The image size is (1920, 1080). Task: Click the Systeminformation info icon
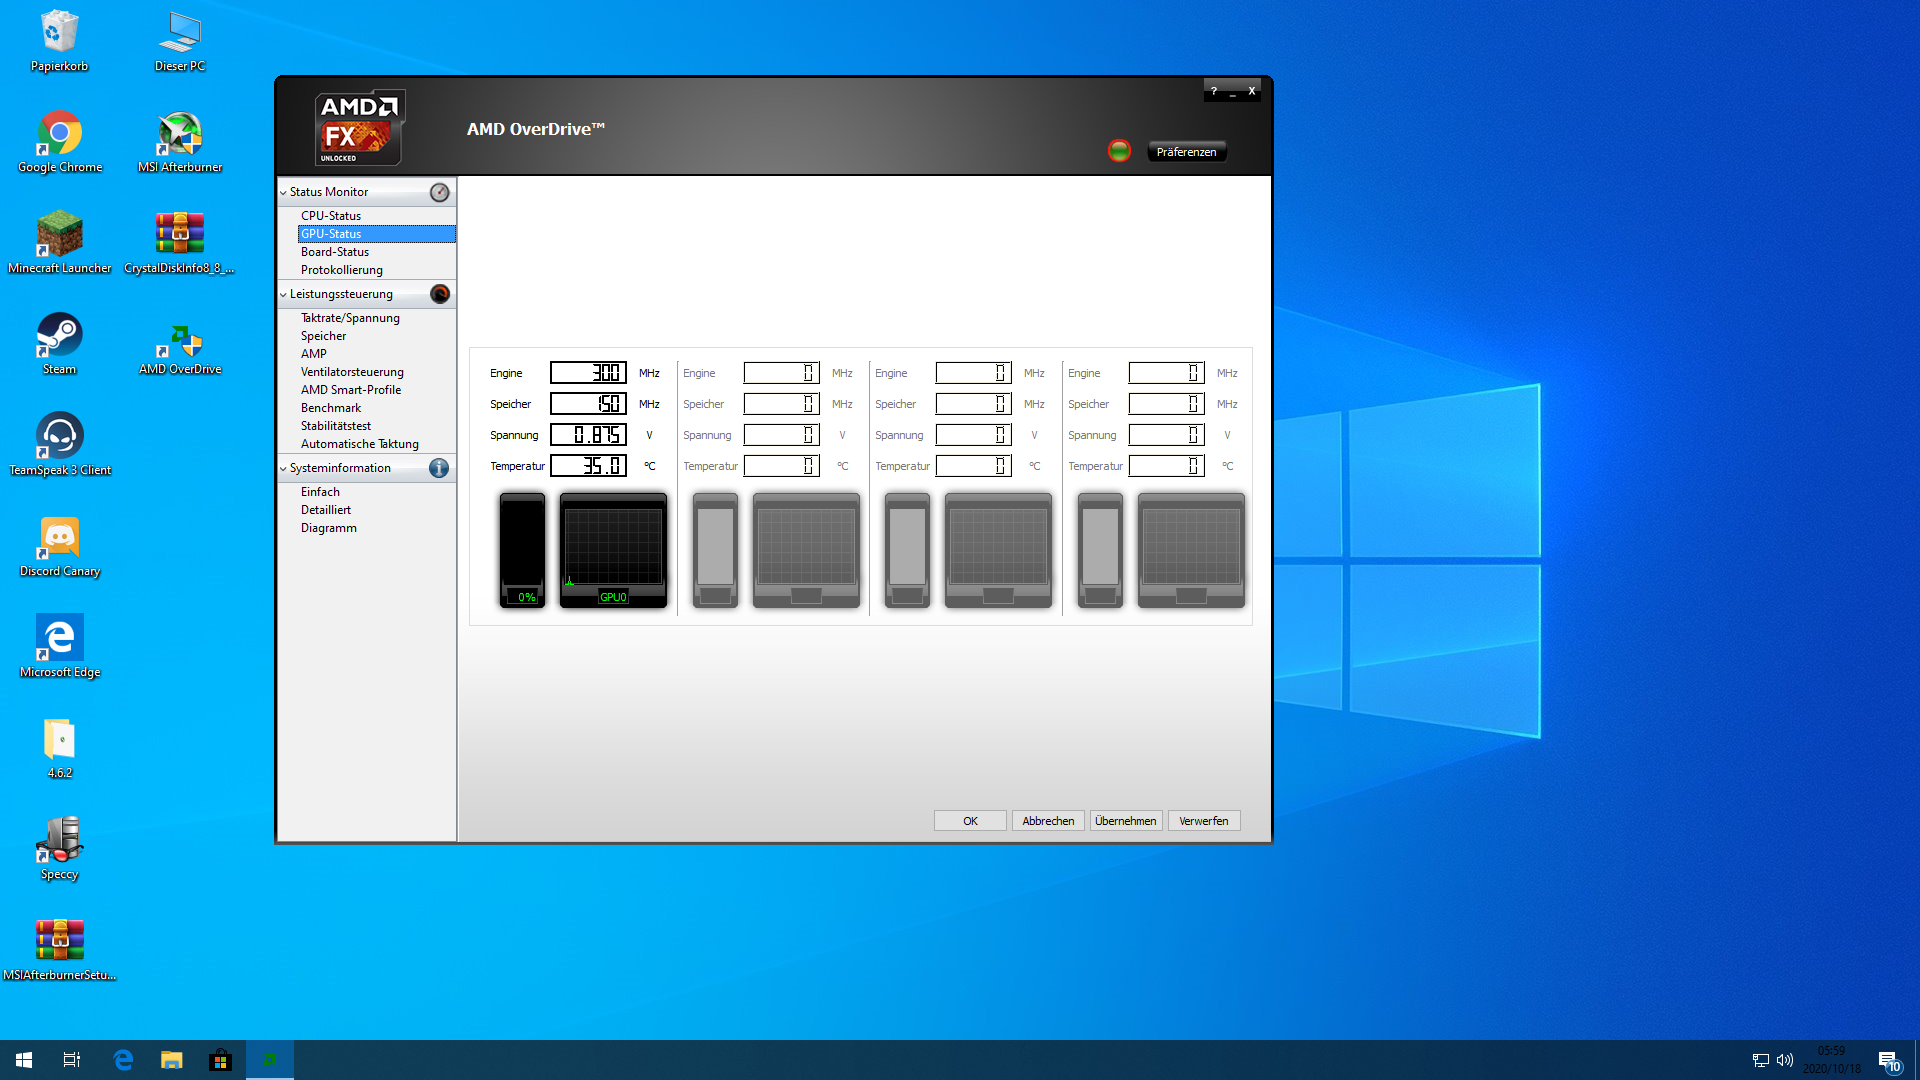pyautogui.click(x=439, y=468)
